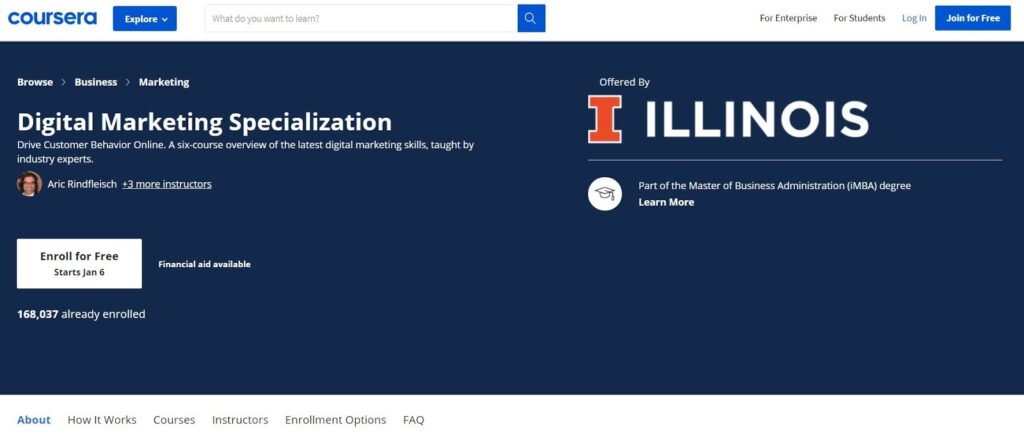Focus the 'What do you want to learn?' search field
The height and width of the screenshot is (445, 1024).
[361, 18]
